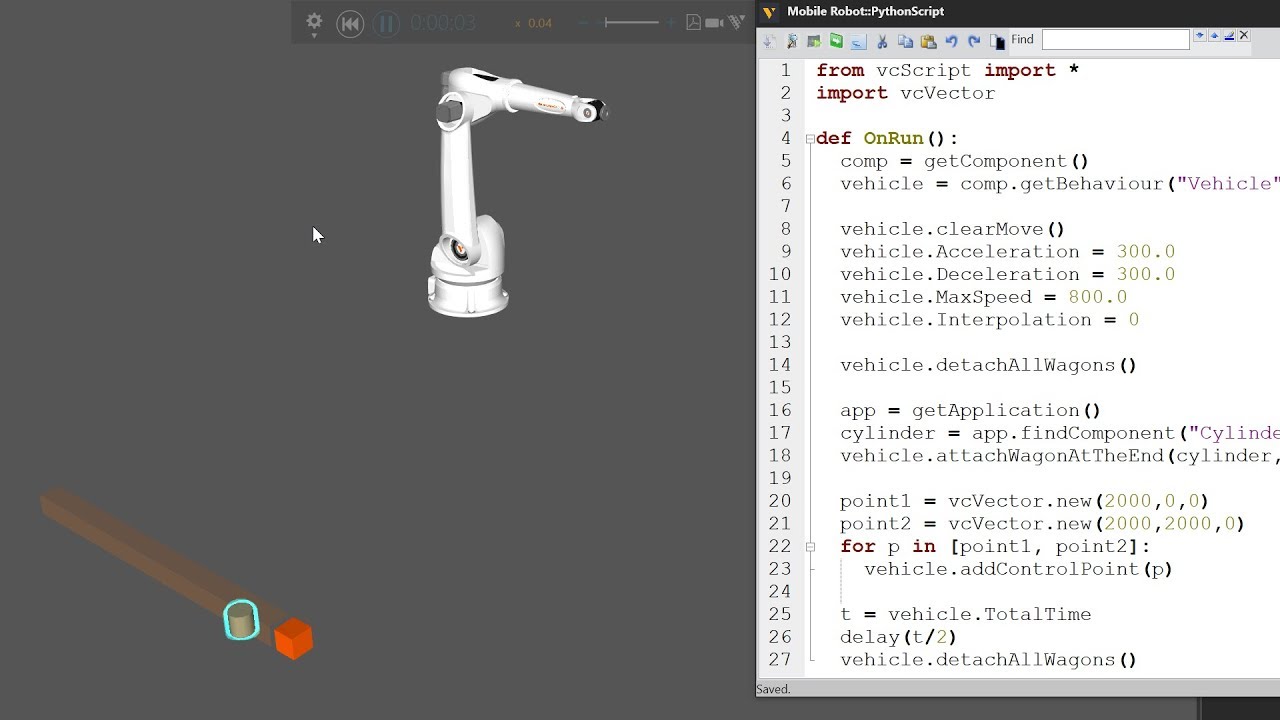The height and width of the screenshot is (720, 1280).
Task: Click the Cut scissors icon
Action: coord(882,41)
